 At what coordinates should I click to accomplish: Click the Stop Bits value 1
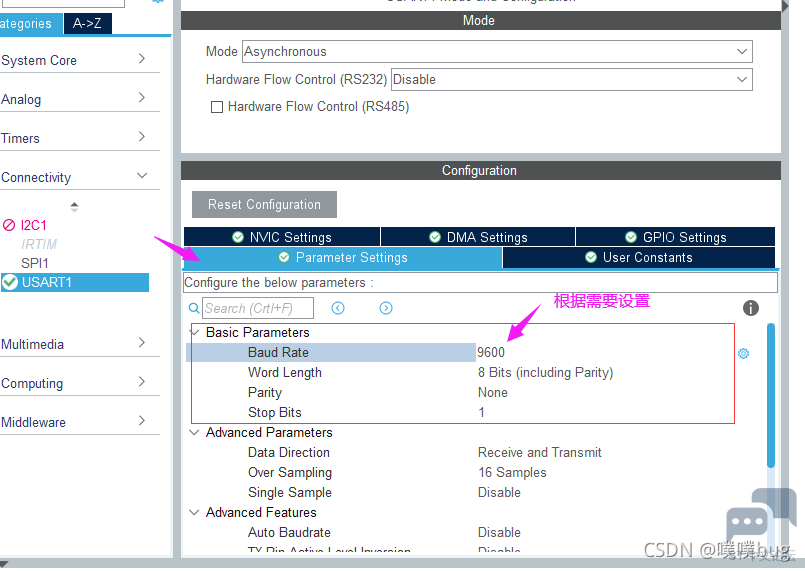(x=481, y=412)
